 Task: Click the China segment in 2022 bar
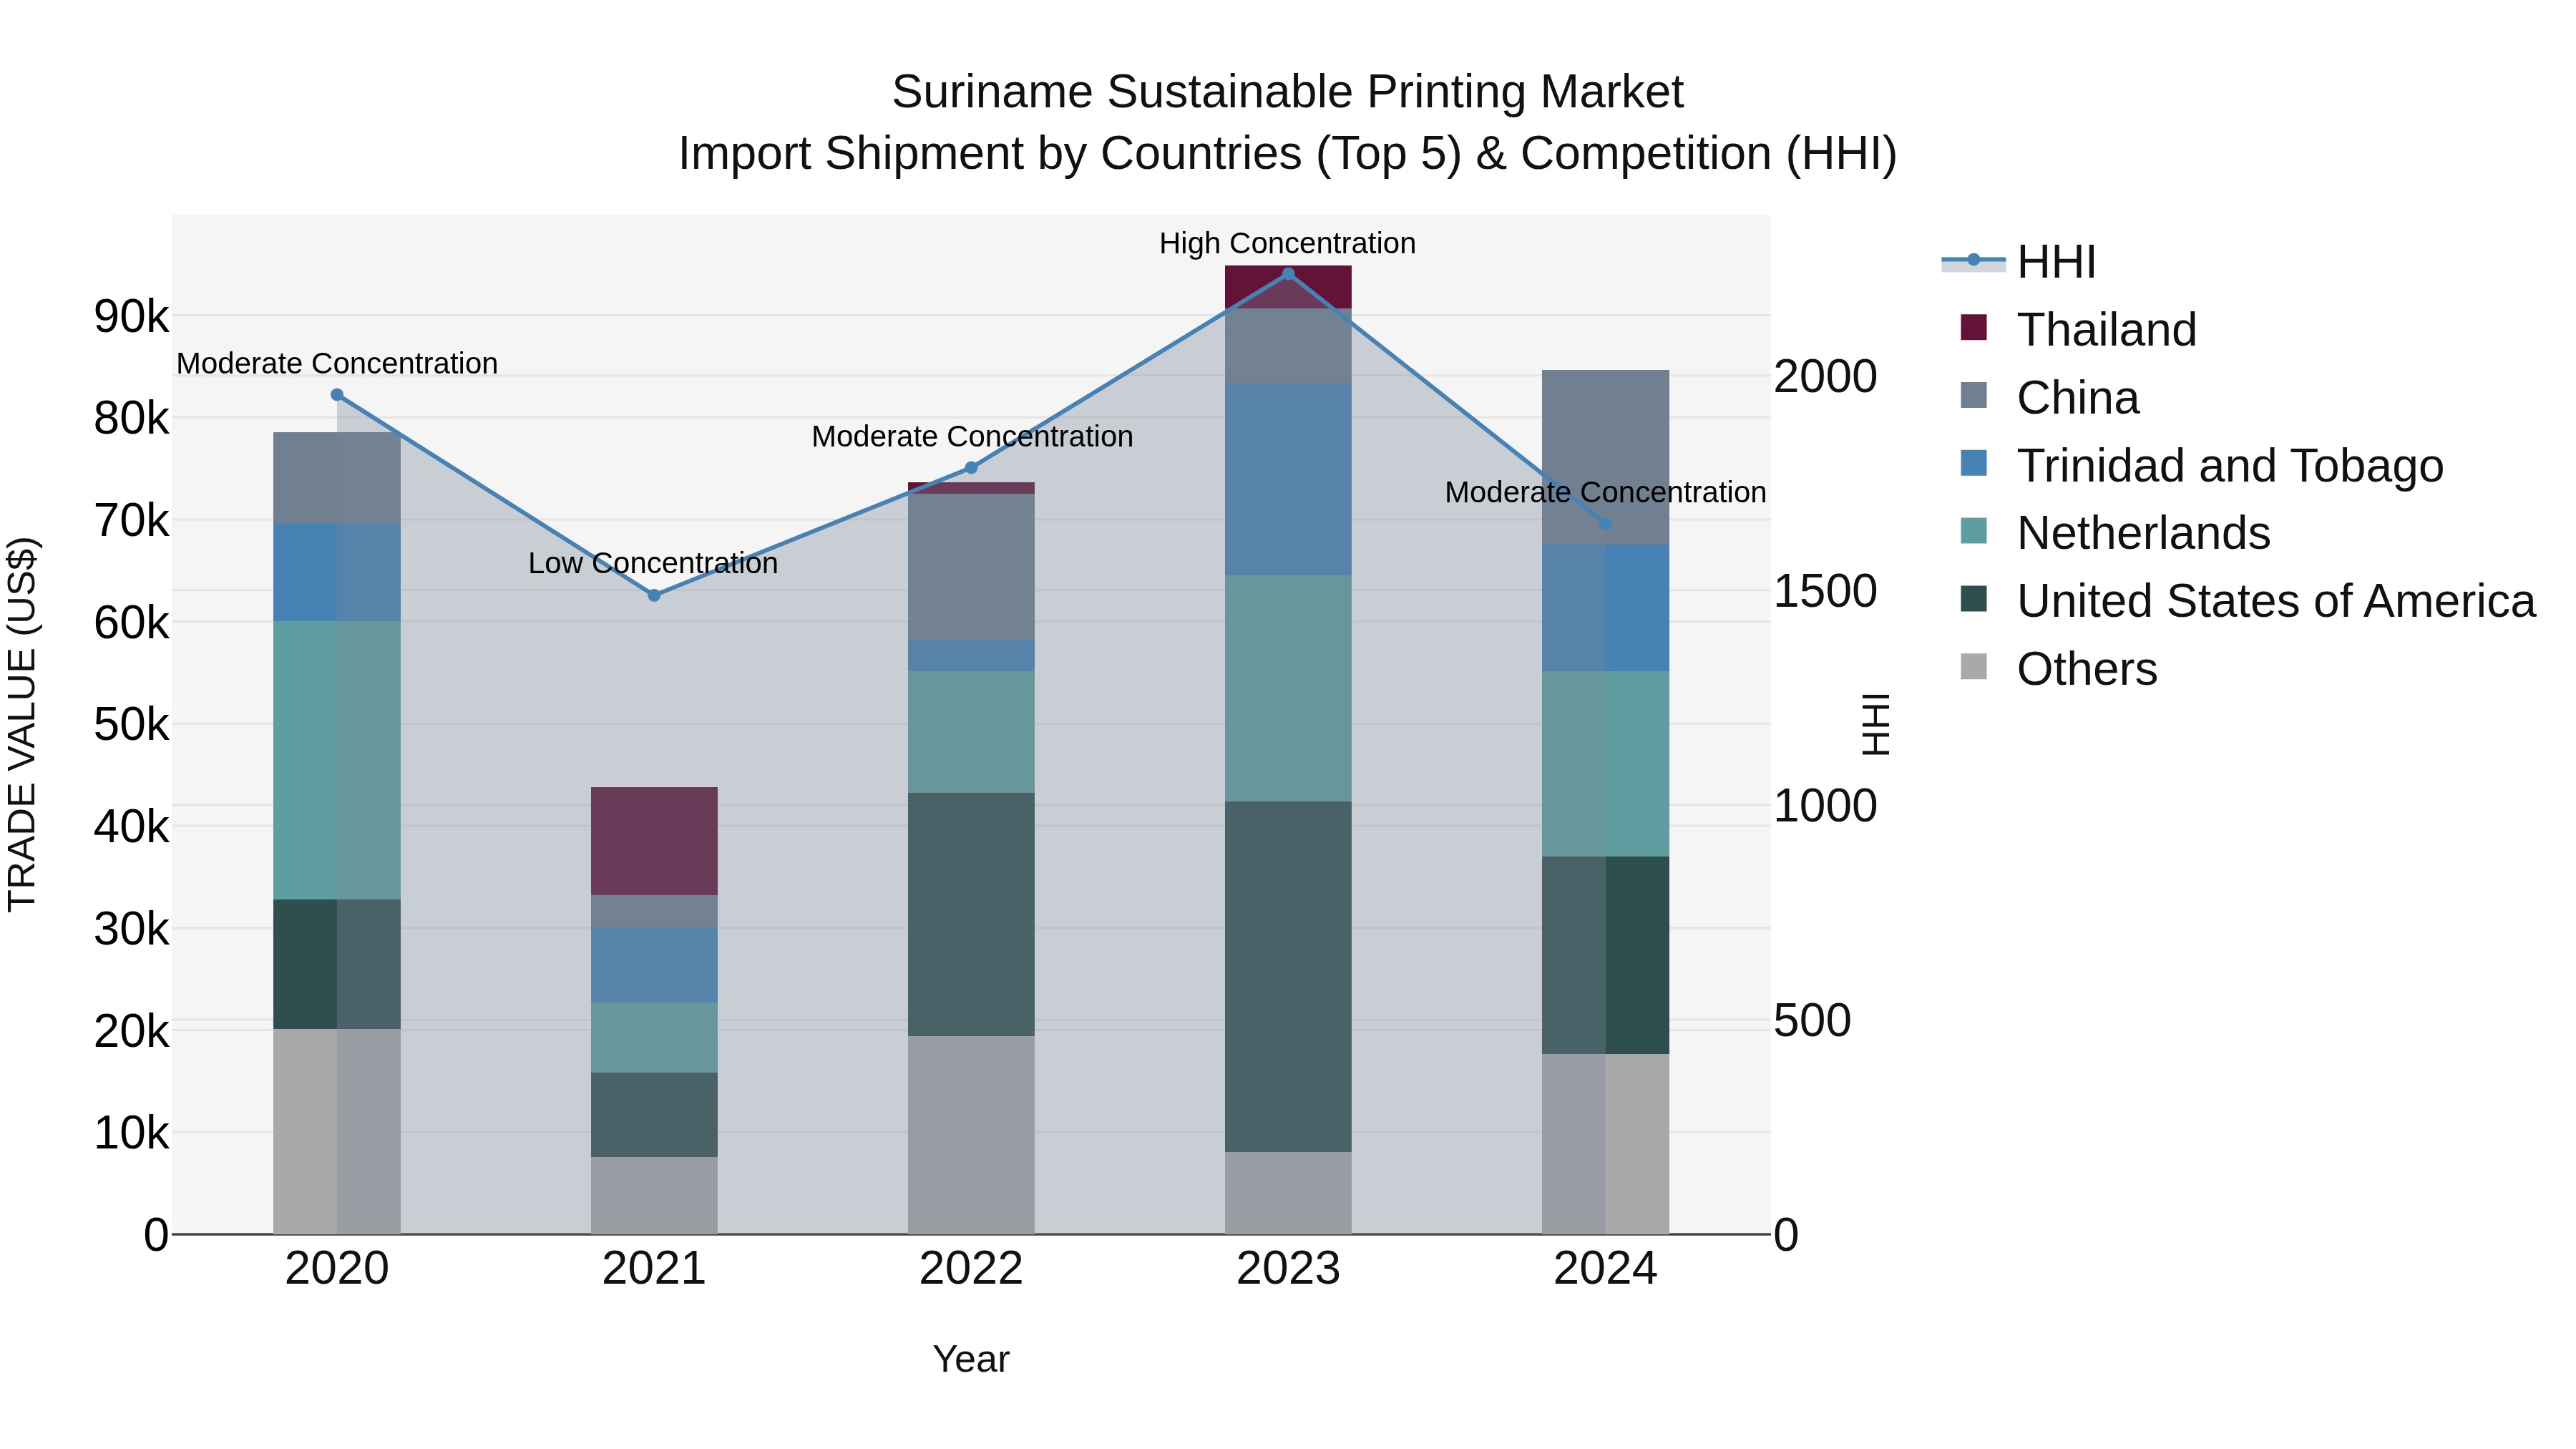tap(971, 567)
